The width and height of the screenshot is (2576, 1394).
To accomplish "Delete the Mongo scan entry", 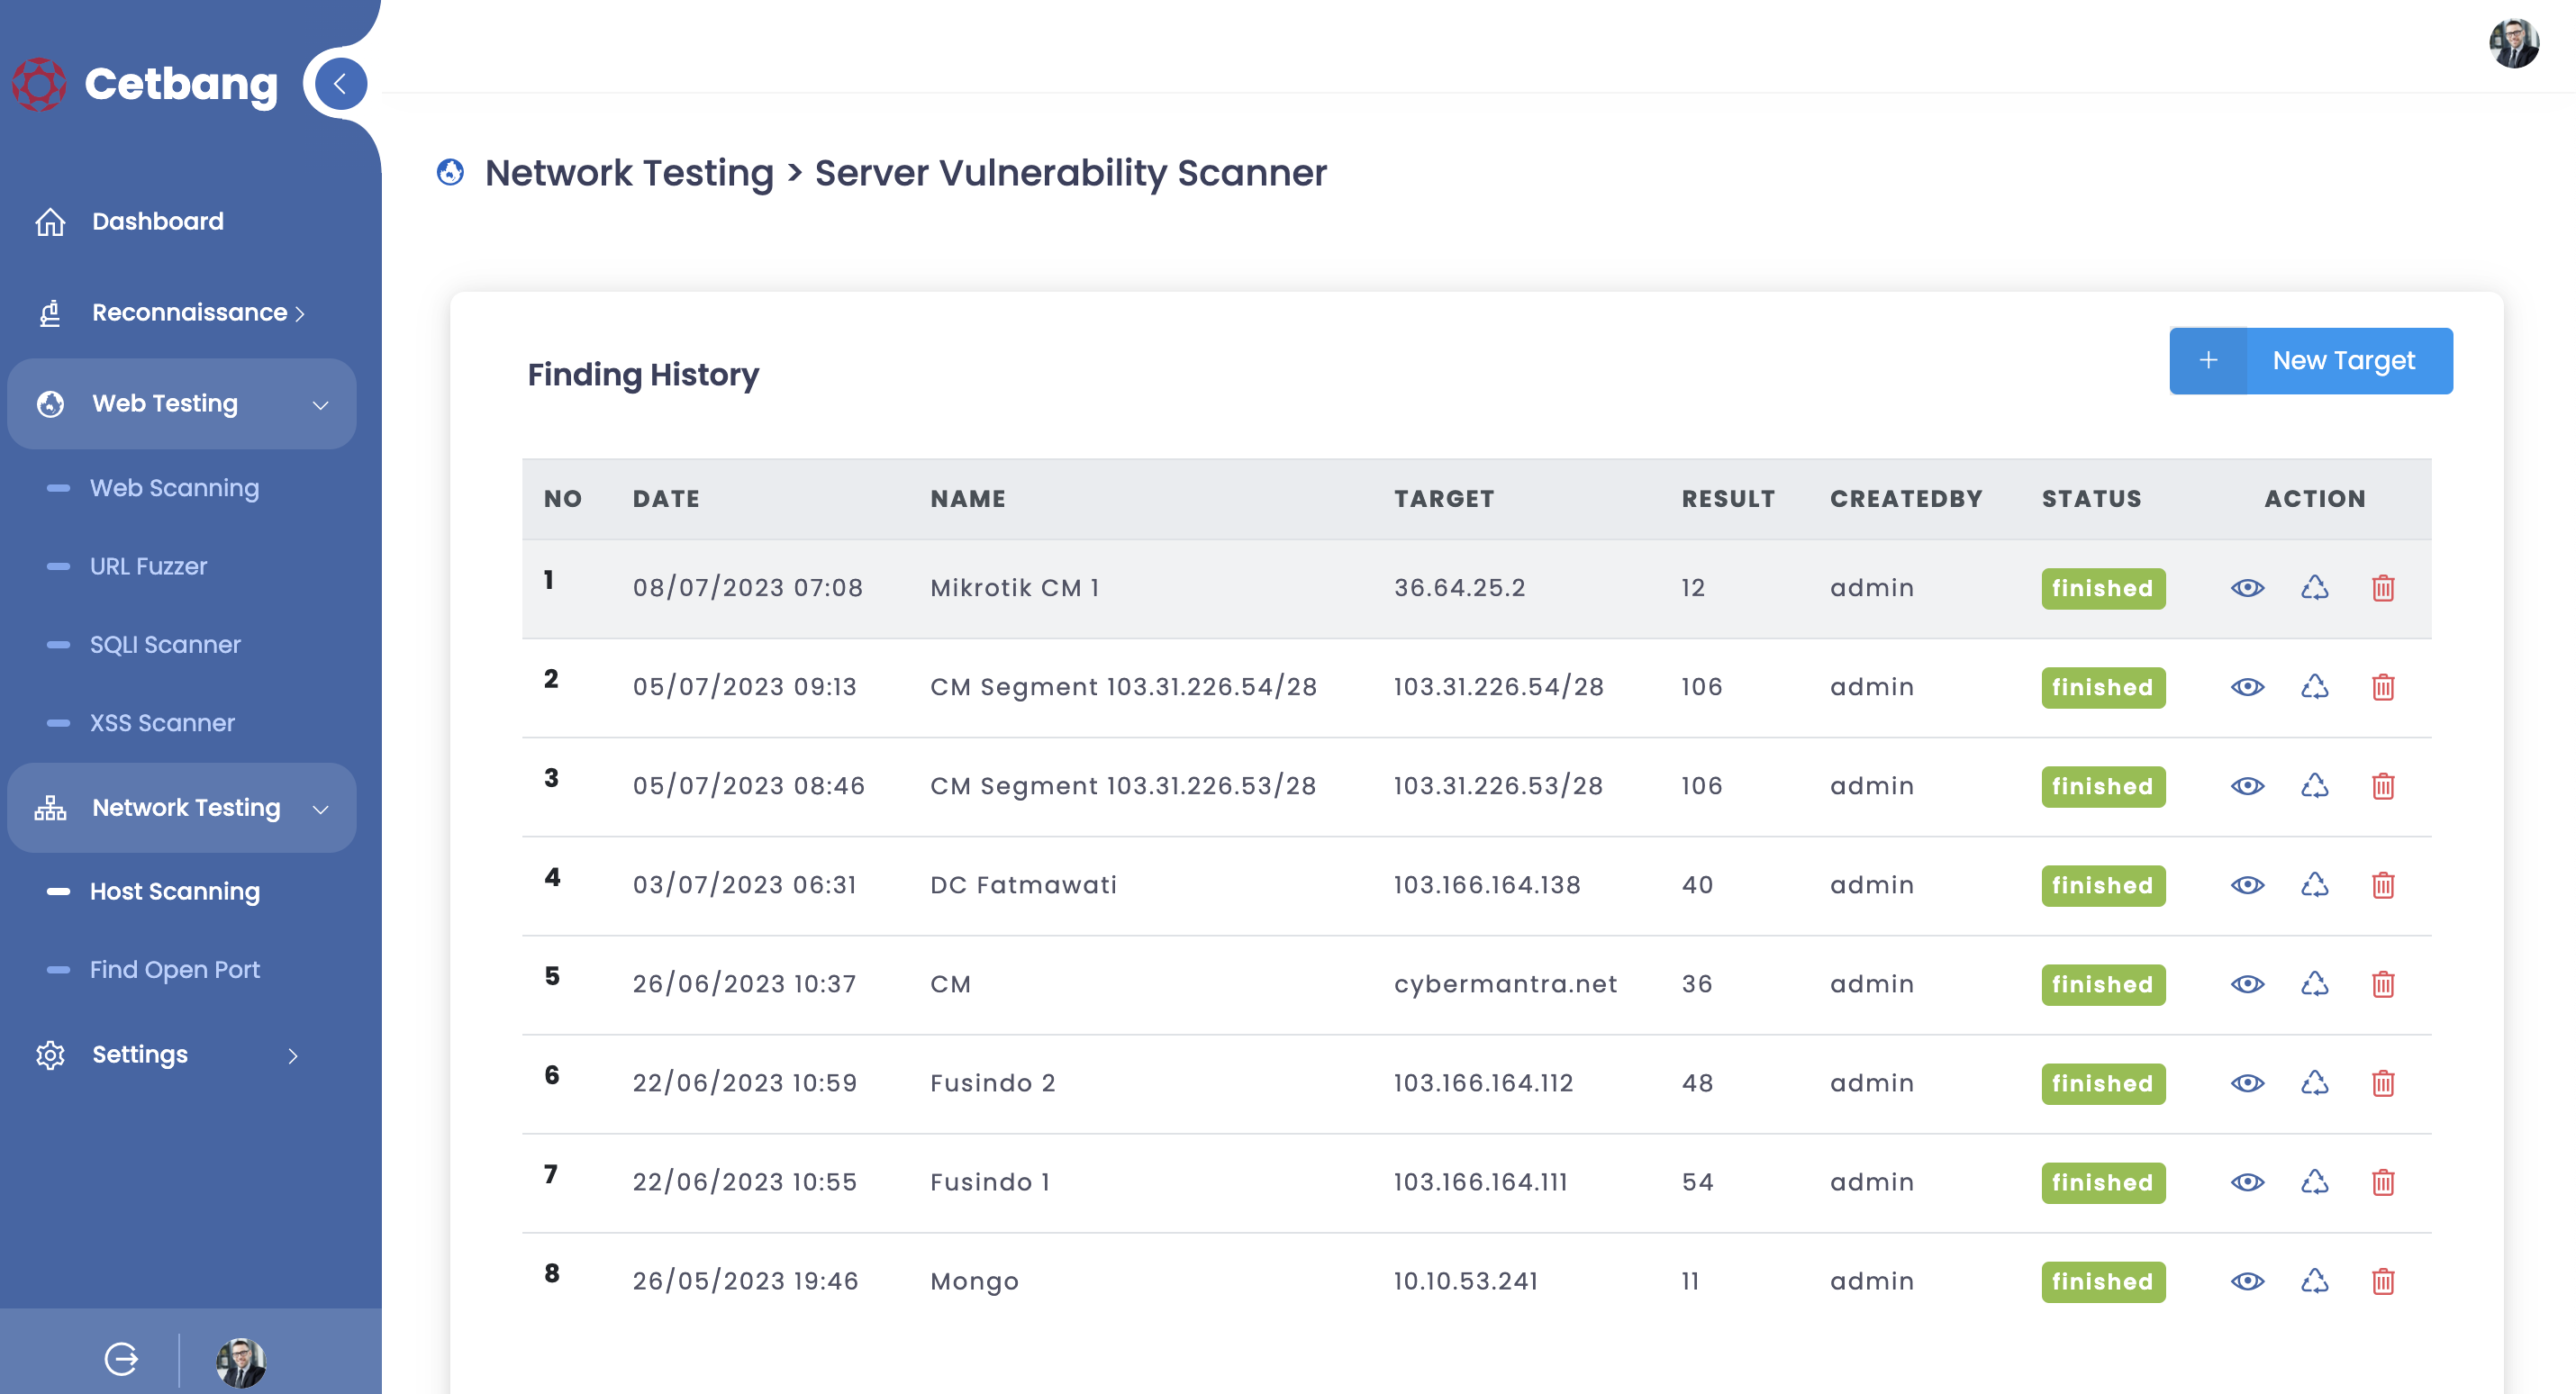I will (x=2382, y=1281).
